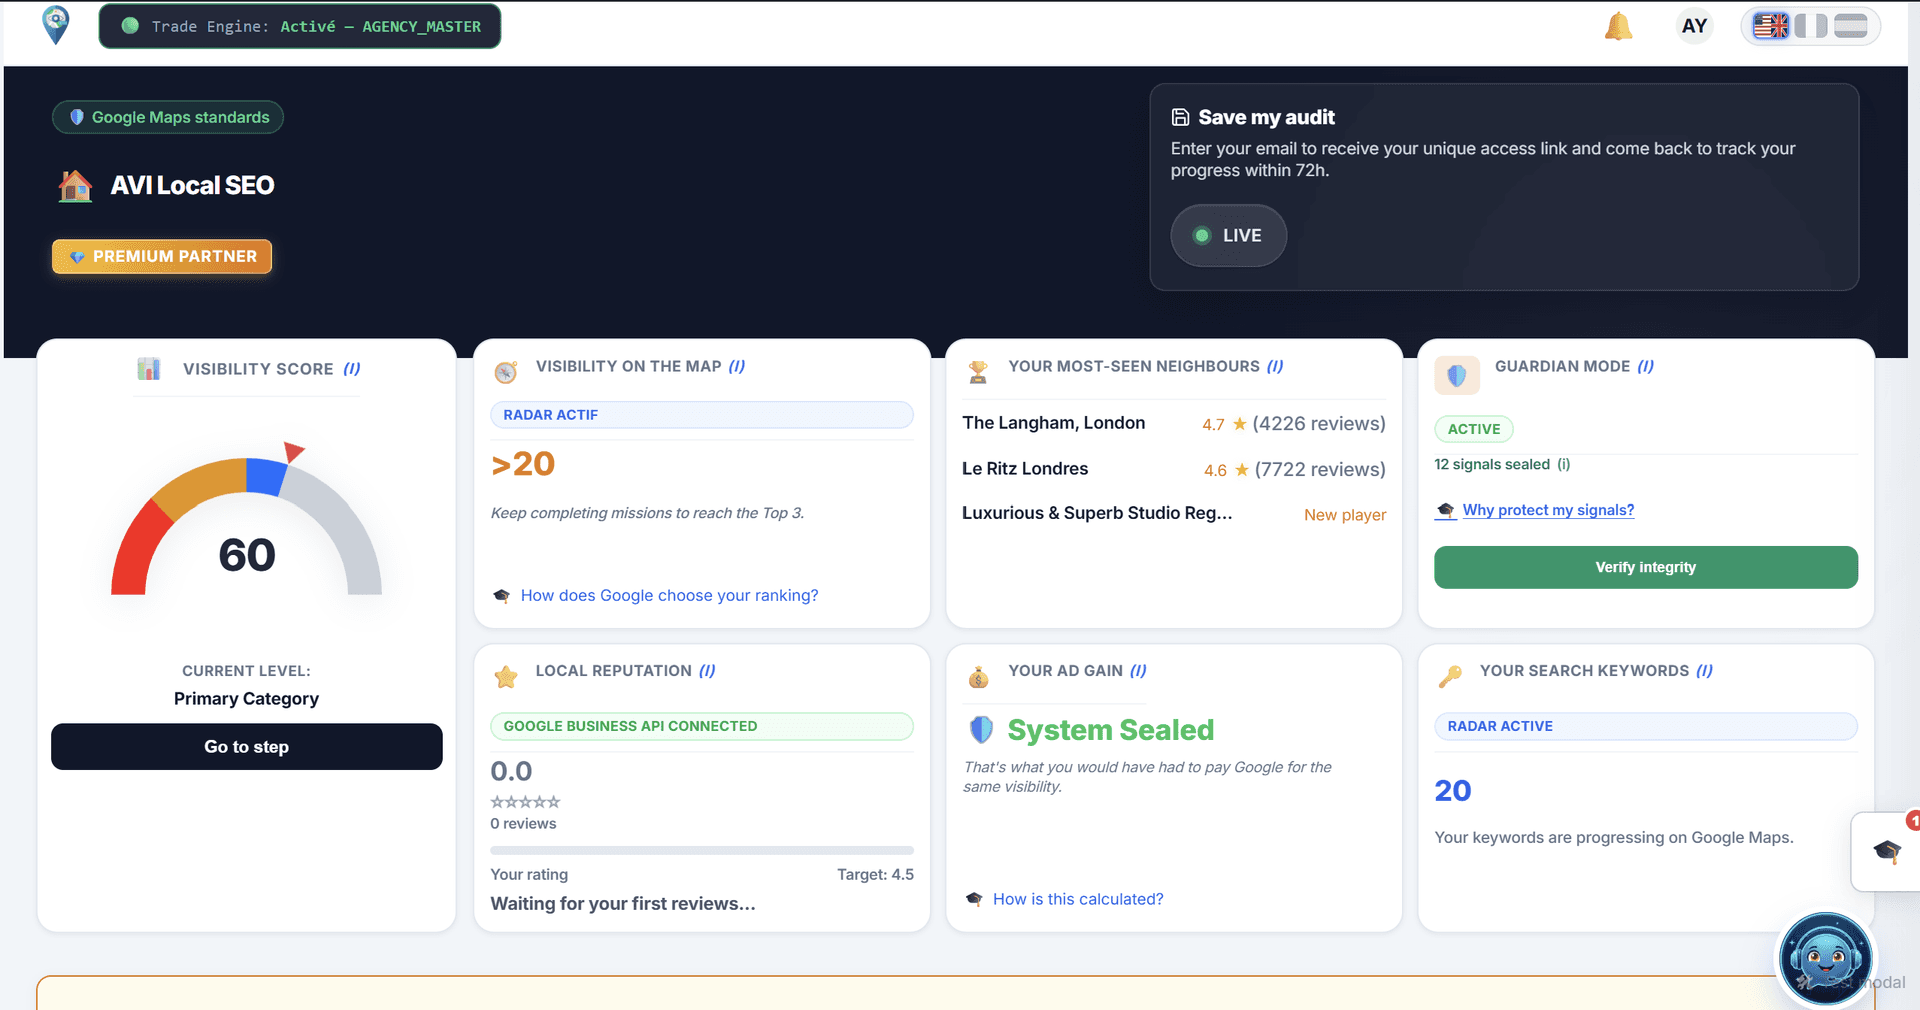Click the rating progress bar
This screenshot has width=1920, height=1010.
click(701, 850)
